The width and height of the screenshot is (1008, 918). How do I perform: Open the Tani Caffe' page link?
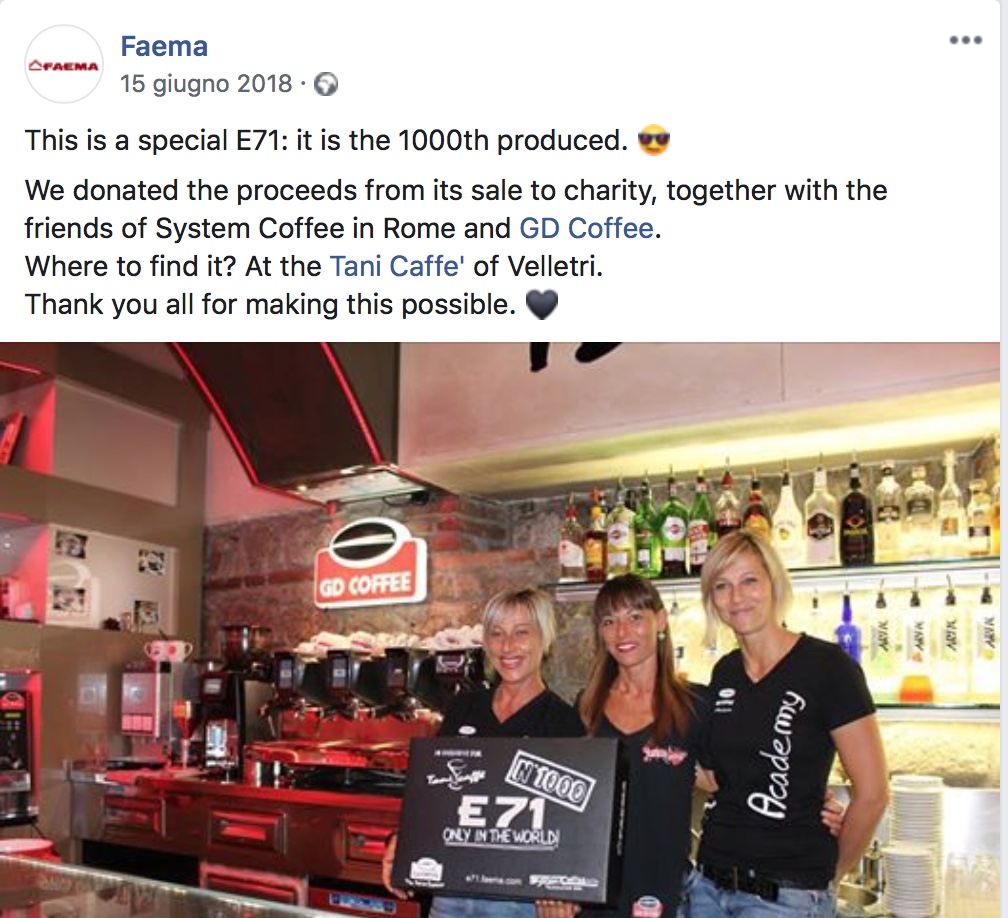tap(397, 266)
